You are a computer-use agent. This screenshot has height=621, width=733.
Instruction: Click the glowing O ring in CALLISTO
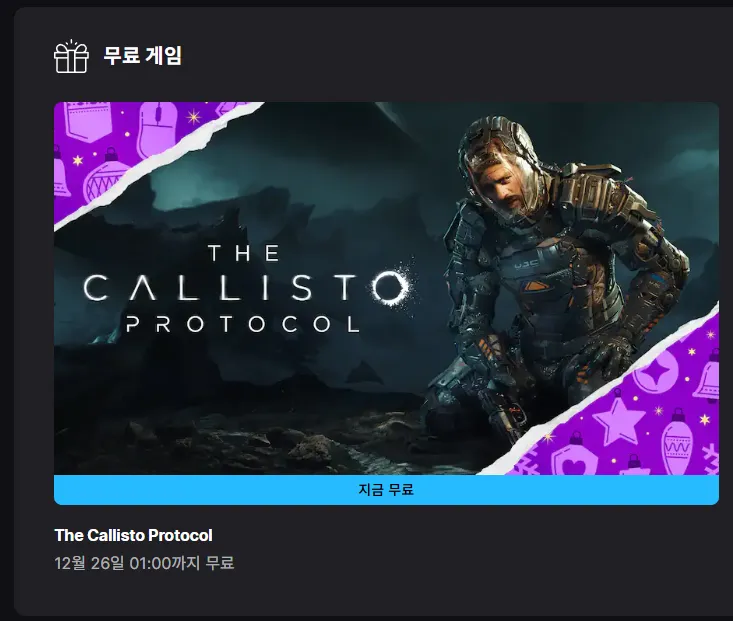point(389,286)
